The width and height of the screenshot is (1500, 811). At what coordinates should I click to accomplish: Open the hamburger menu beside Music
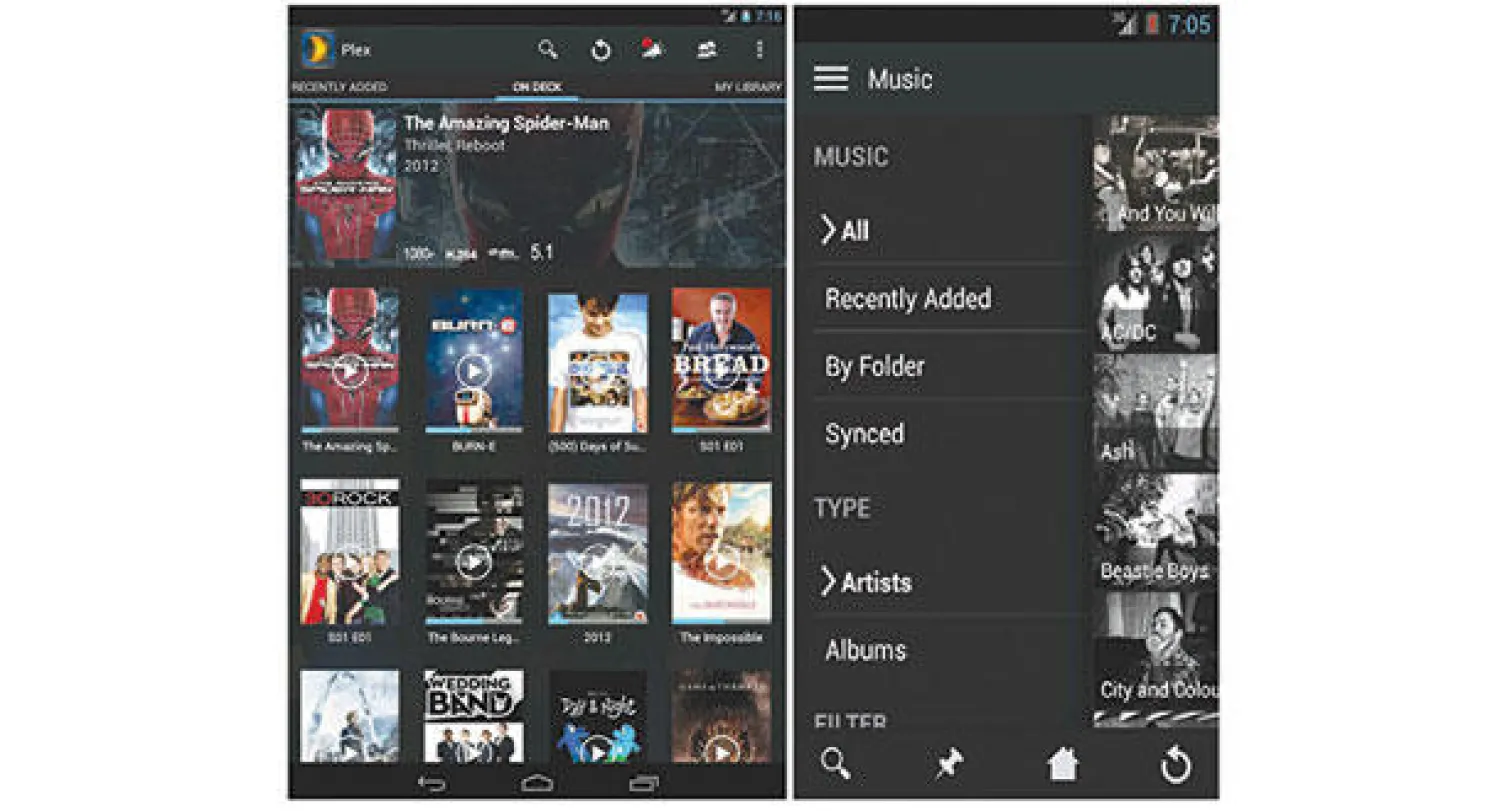[830, 79]
